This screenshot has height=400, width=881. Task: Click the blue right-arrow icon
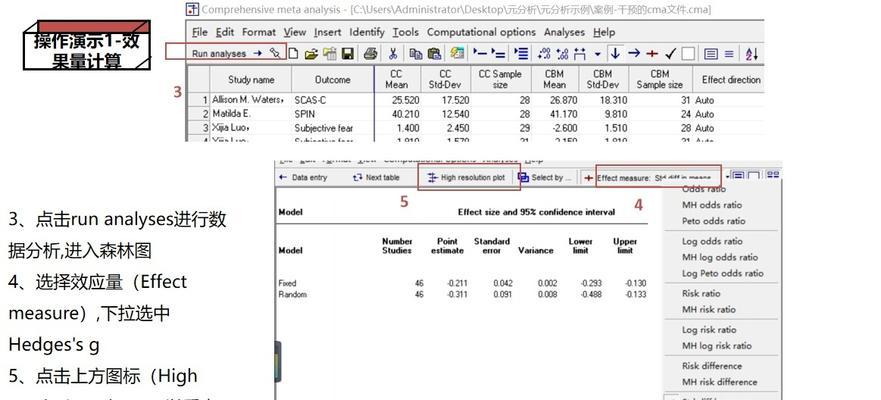[634, 53]
